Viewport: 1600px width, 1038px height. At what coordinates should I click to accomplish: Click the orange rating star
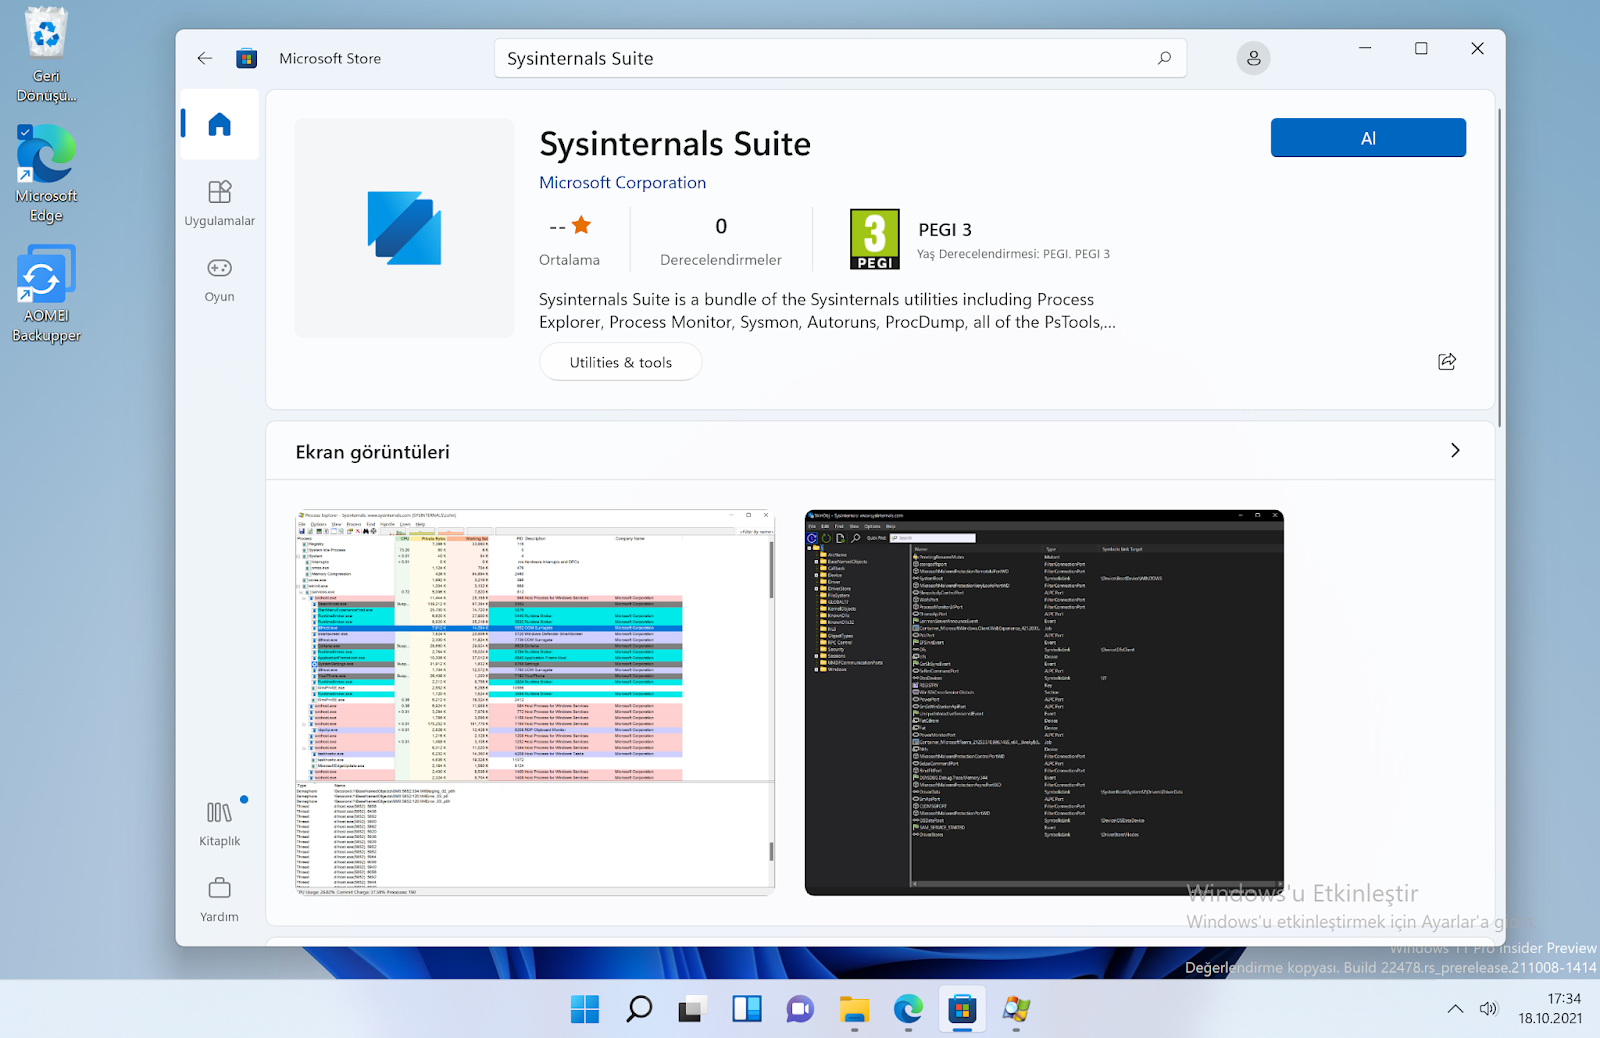point(581,225)
